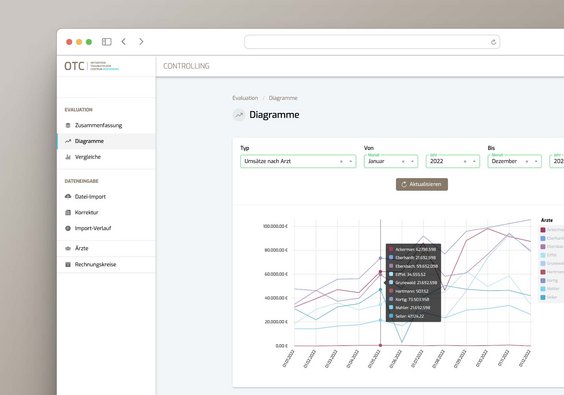
Task: Click the 100.000,00 € axis label
Action: tap(275, 226)
